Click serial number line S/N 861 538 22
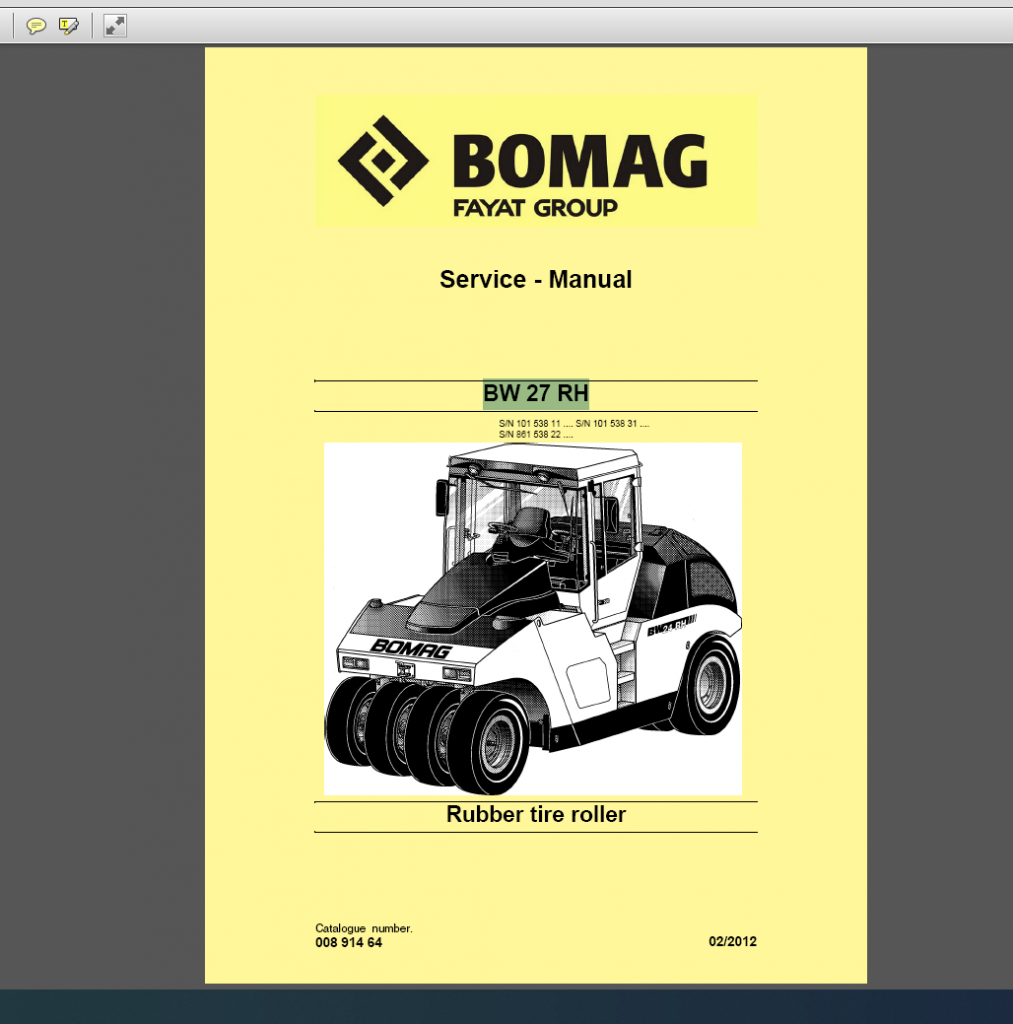The height and width of the screenshot is (1024, 1013). (x=536, y=434)
